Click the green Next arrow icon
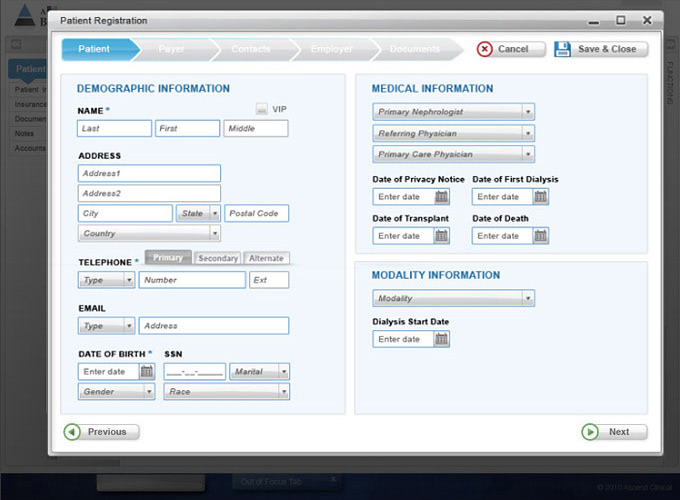The width and height of the screenshot is (680, 500). [x=590, y=432]
